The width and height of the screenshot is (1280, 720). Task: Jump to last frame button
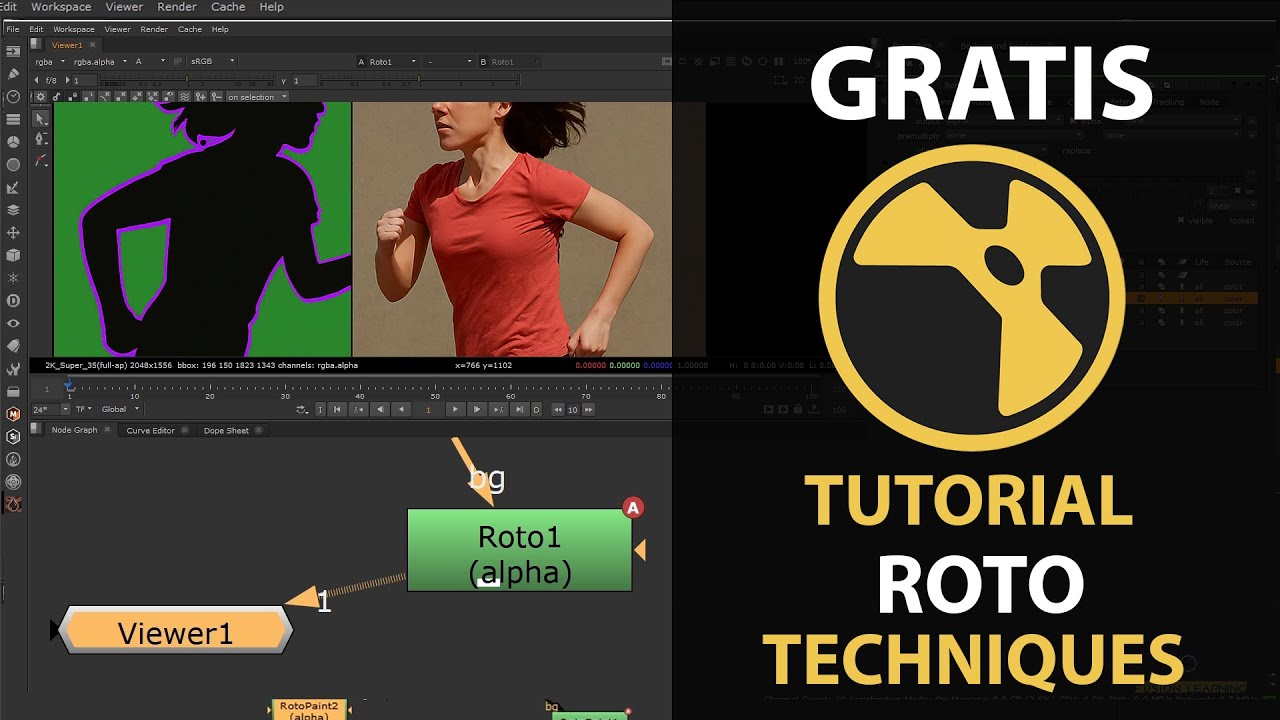coord(519,409)
